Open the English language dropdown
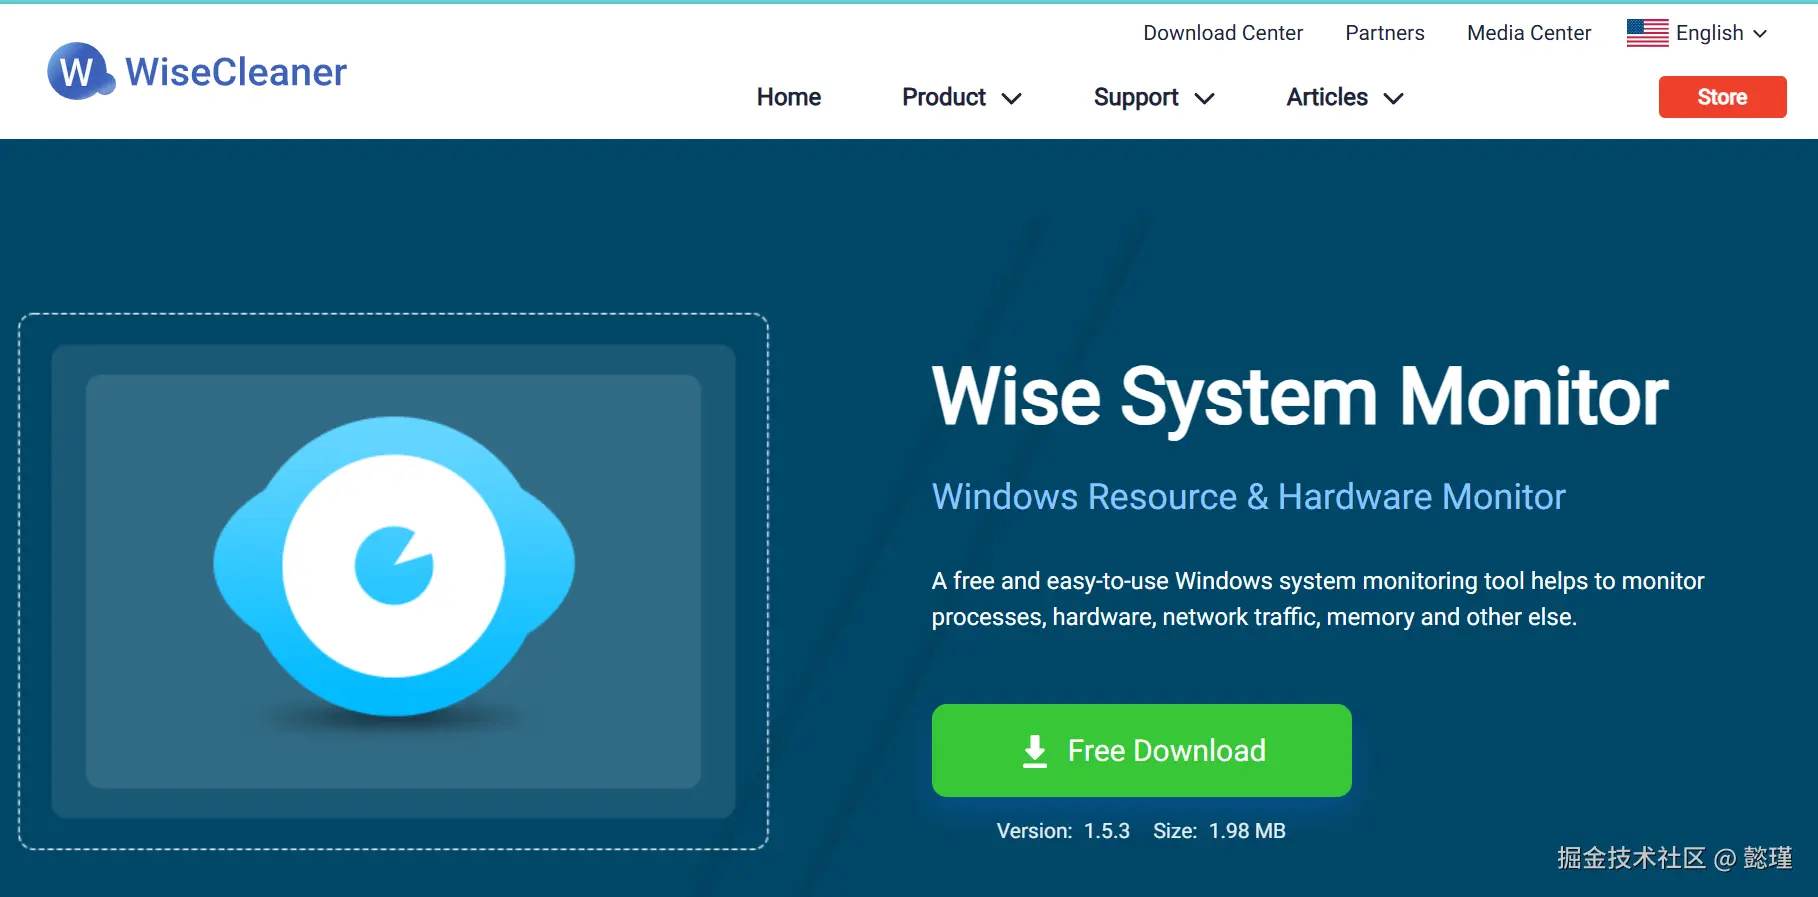 point(1721,33)
